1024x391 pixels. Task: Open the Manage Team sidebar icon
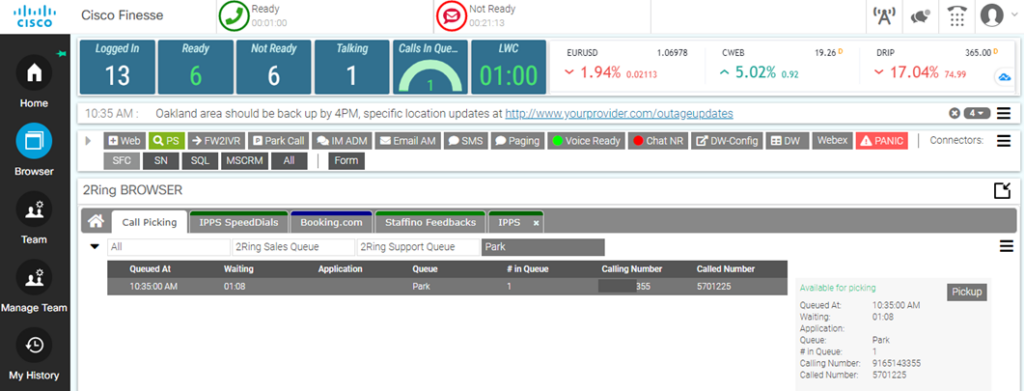[x=34, y=277]
